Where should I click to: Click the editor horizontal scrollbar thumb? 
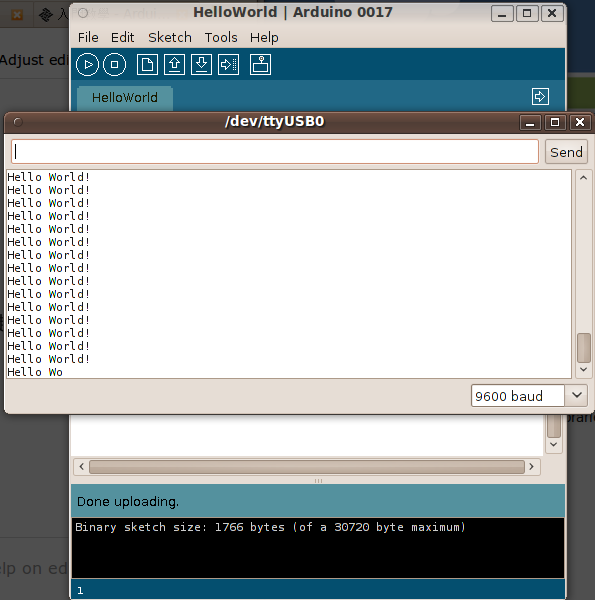point(306,467)
